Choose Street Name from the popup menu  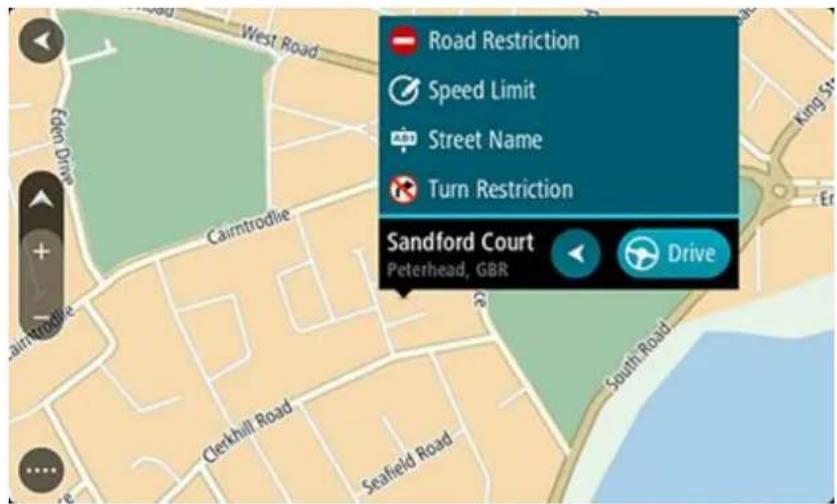tap(559, 140)
